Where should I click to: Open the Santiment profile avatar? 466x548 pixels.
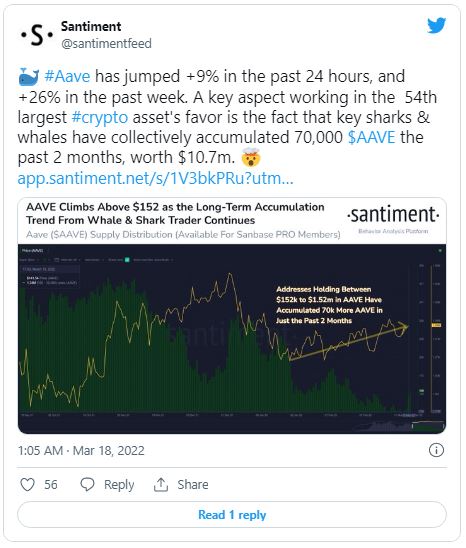pos(36,35)
